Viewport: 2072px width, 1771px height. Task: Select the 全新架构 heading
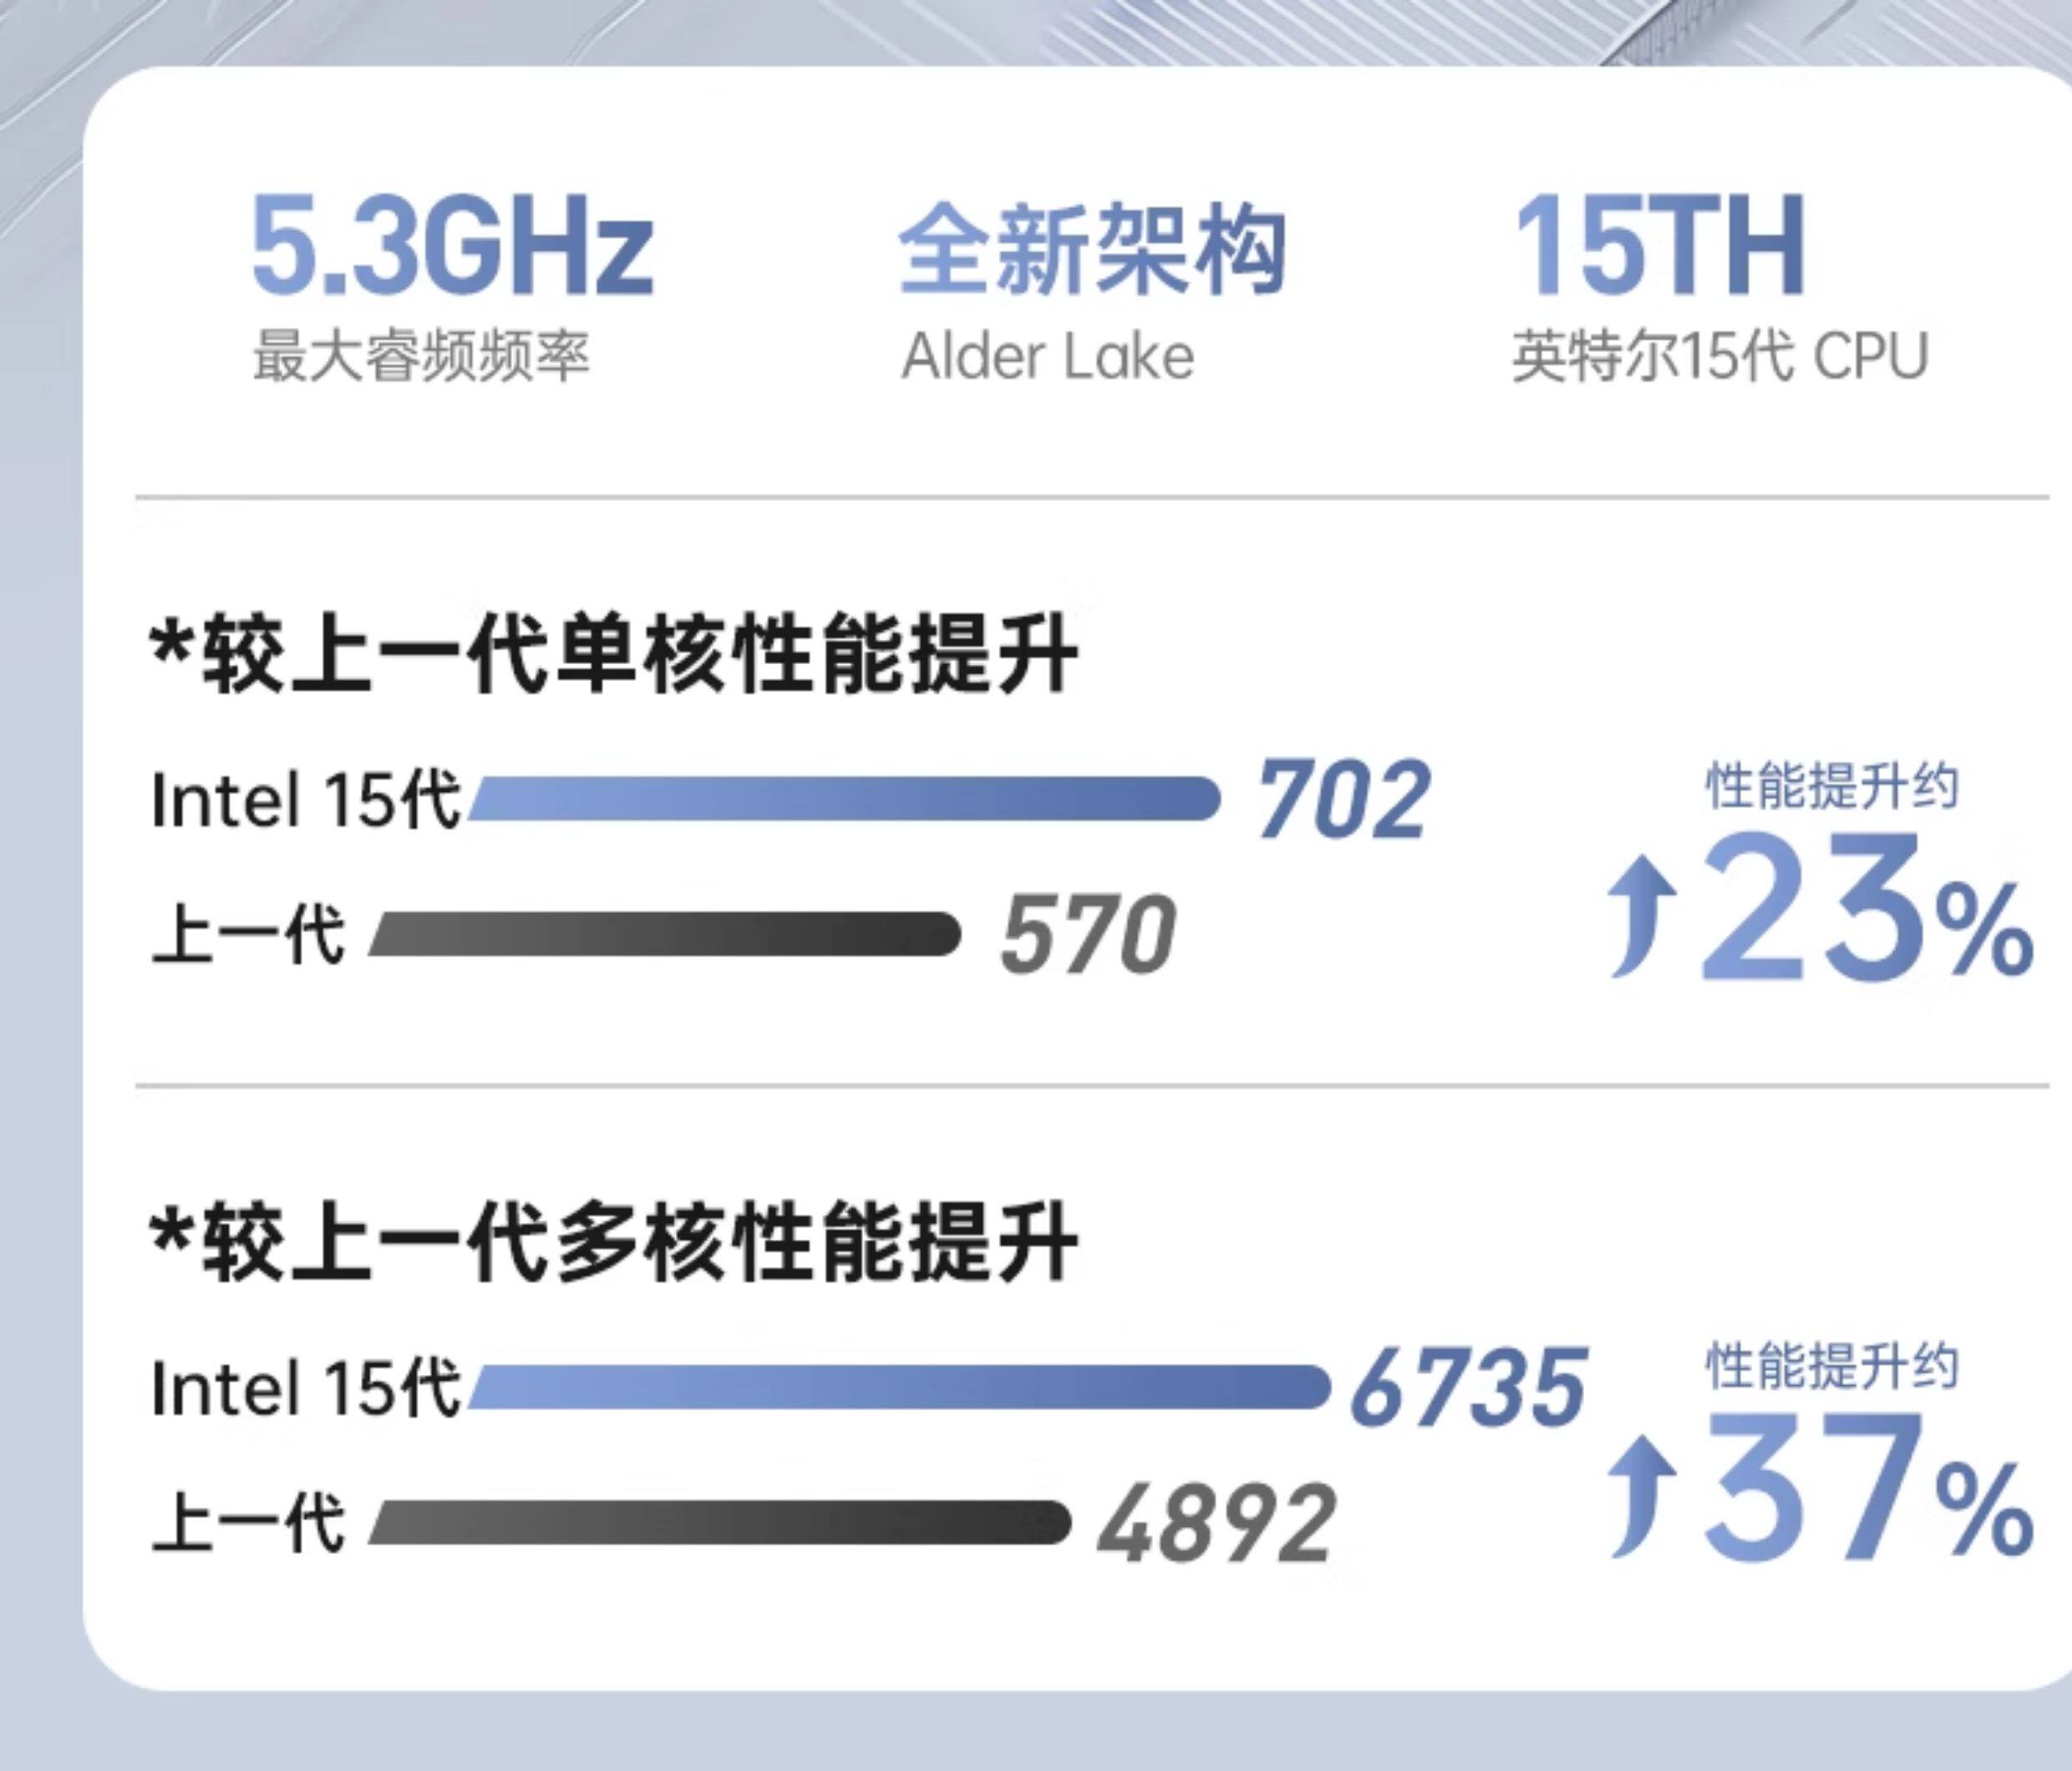point(1092,249)
